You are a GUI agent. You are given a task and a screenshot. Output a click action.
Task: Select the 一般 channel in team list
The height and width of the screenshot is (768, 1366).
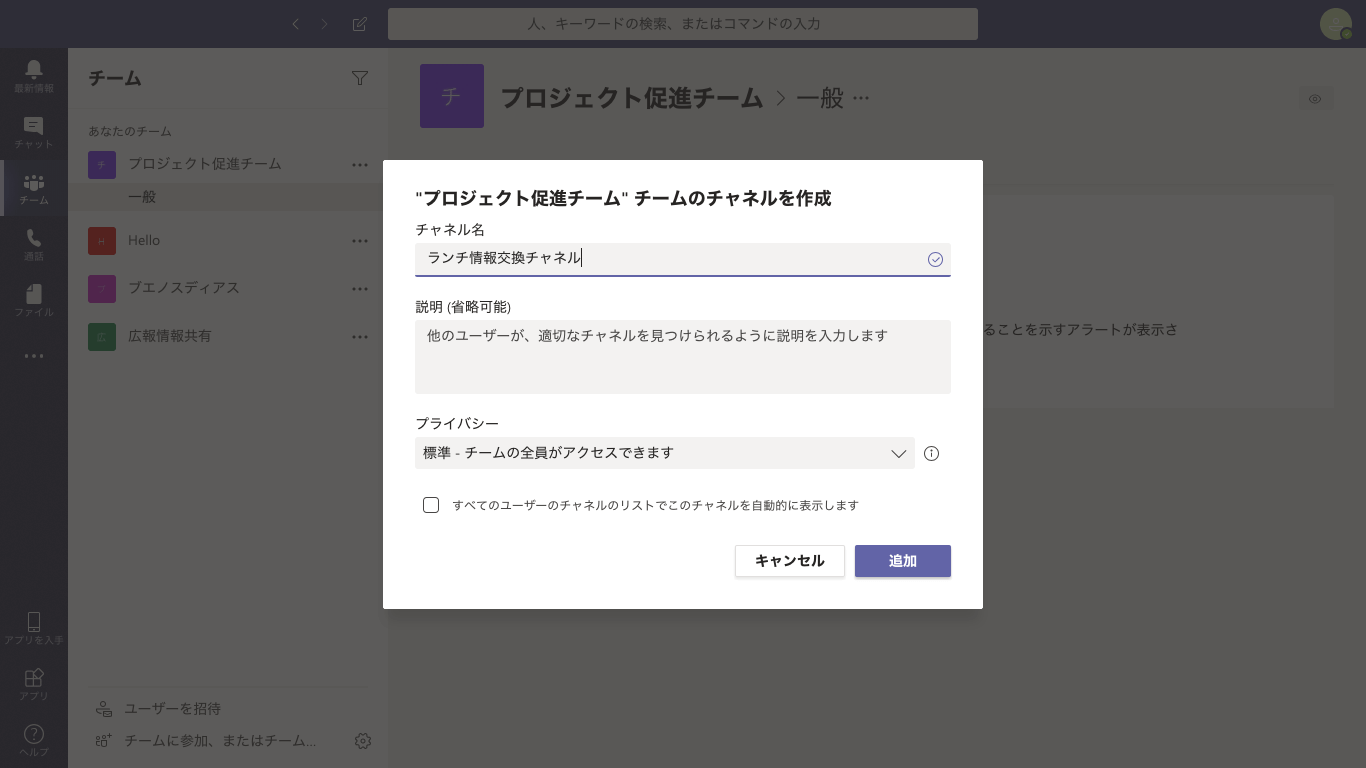point(142,197)
